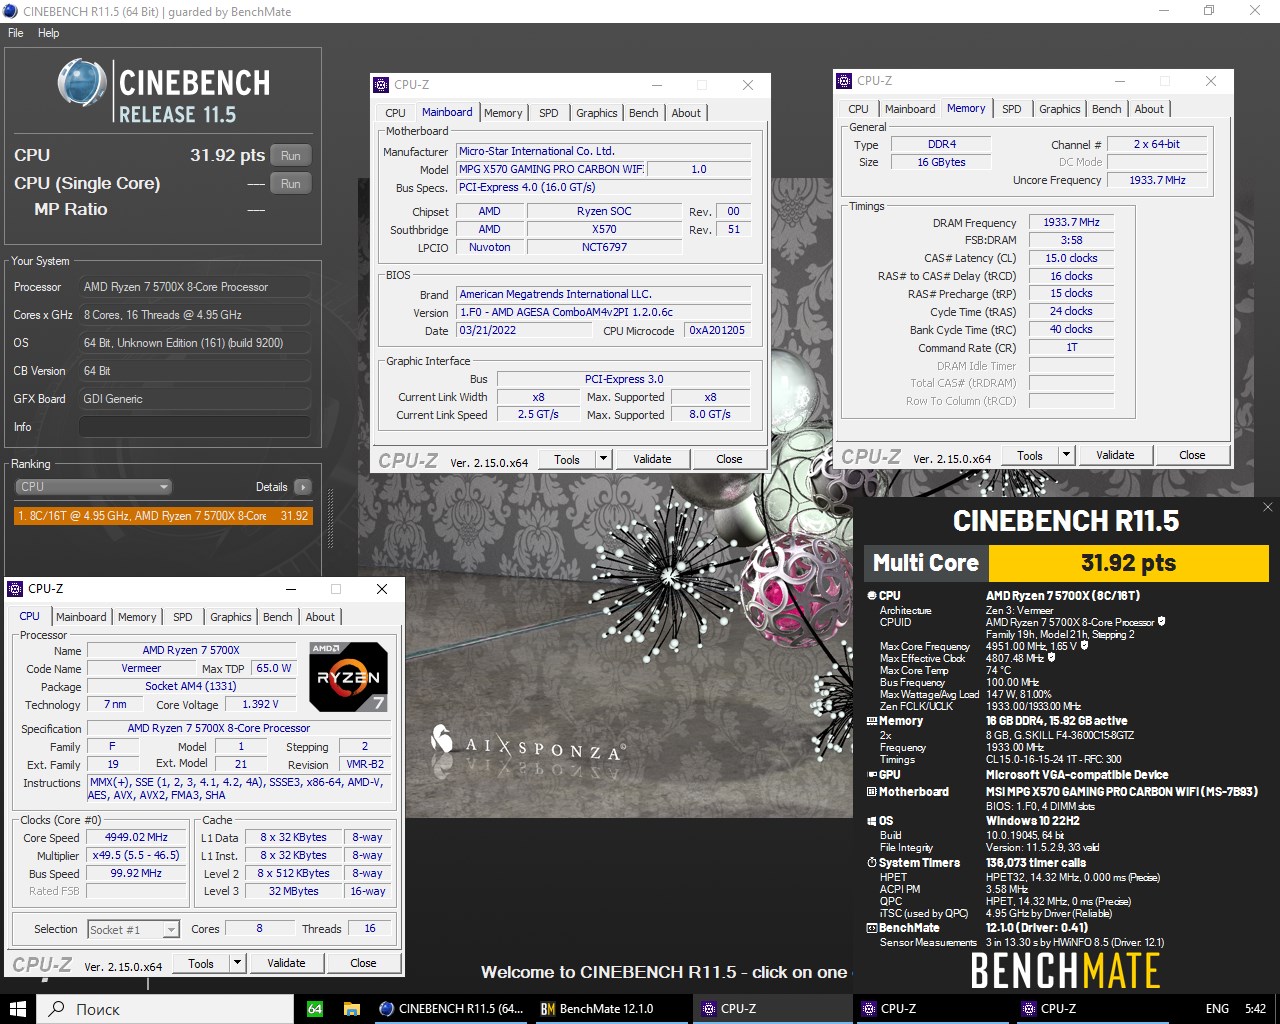Click Close button in the Memory CPU-Z window
The image size is (1280, 1024).
(x=1192, y=455)
